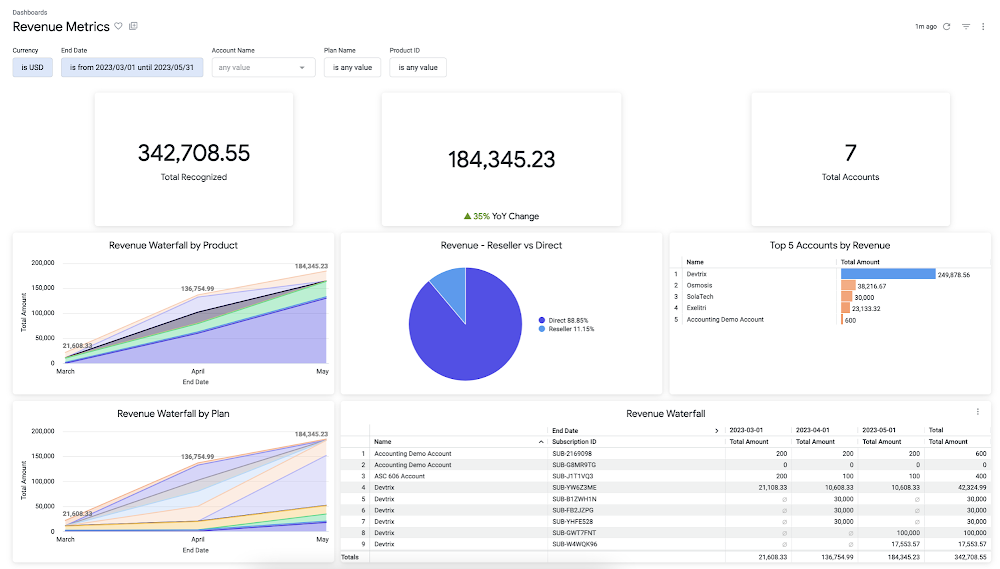This screenshot has height=569, width=1000.
Task: Click the Revenue Waterfall by Plan title
Action: pos(173,413)
